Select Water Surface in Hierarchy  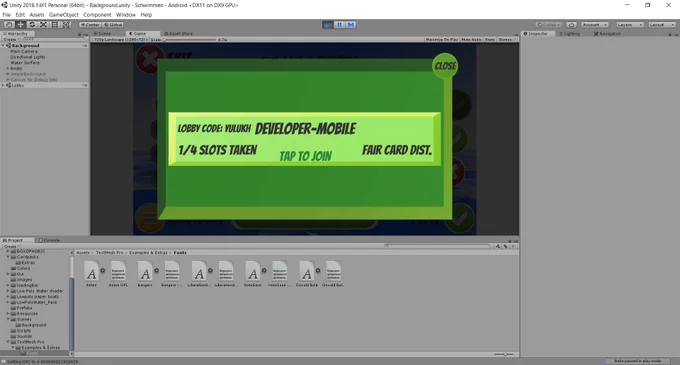click(x=25, y=62)
